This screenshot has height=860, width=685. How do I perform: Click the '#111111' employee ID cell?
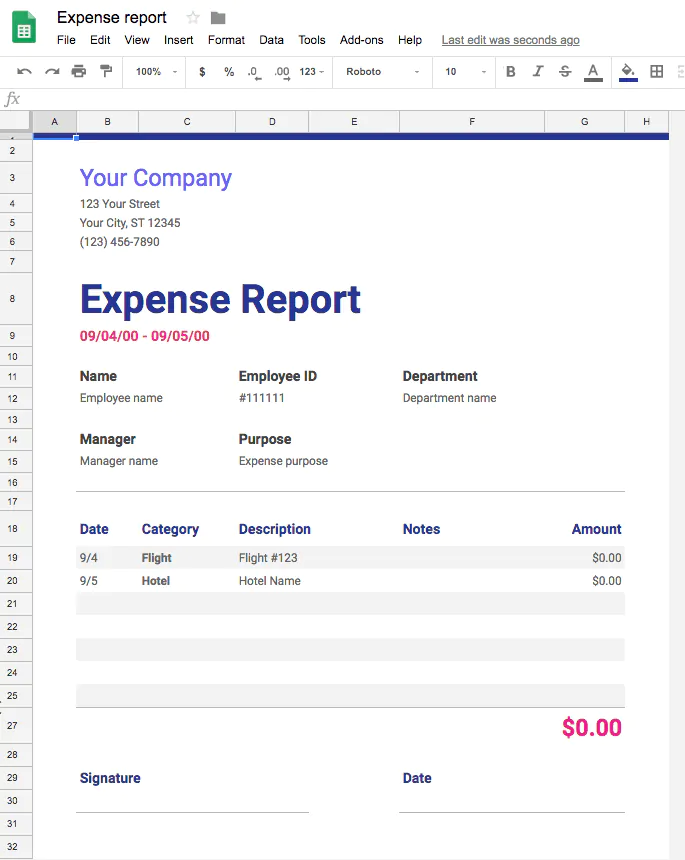262,398
